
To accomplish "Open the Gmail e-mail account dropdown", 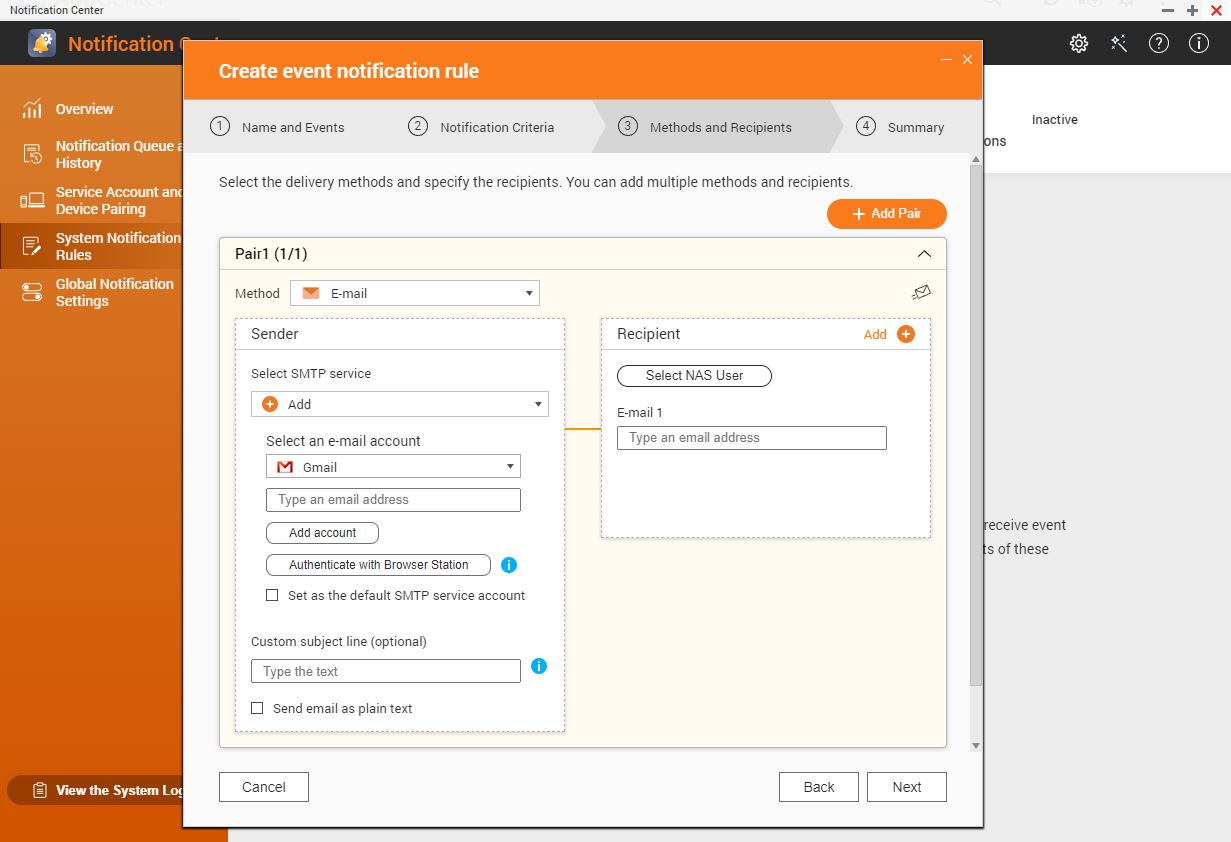I will coord(393,467).
